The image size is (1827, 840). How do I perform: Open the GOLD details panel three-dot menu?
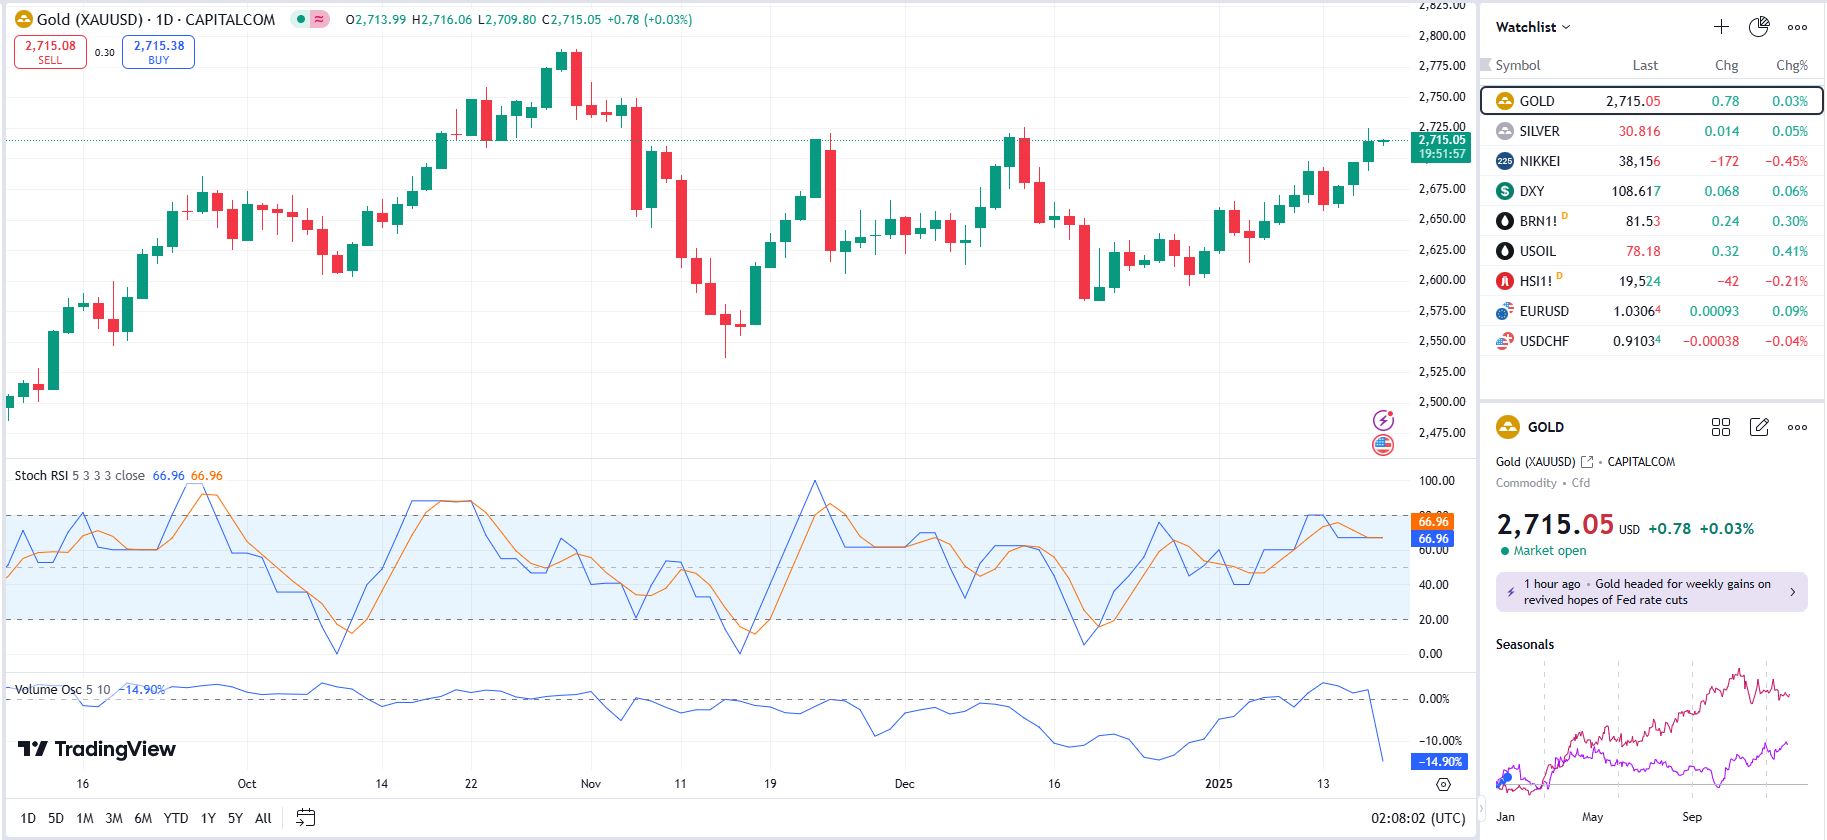tap(1797, 427)
